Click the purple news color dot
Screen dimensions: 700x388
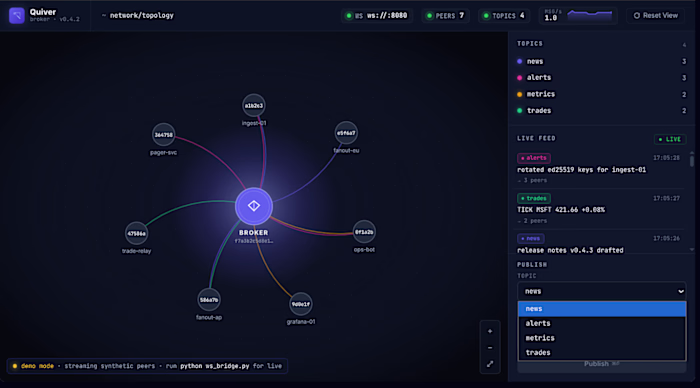tap(520, 61)
